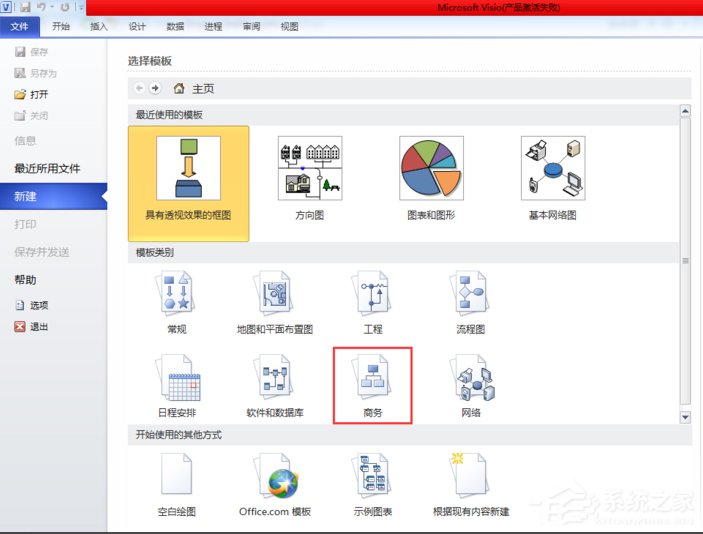Open the 日程安排 template category

click(177, 386)
